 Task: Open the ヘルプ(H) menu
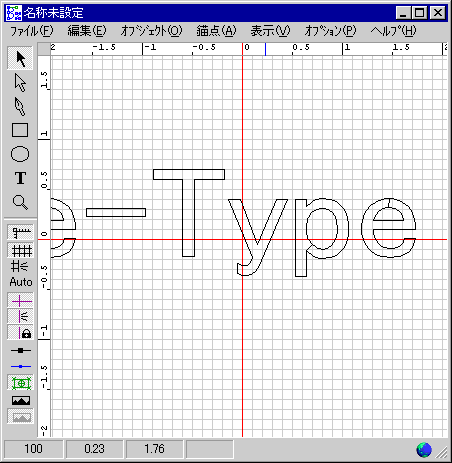pyautogui.click(x=393, y=31)
